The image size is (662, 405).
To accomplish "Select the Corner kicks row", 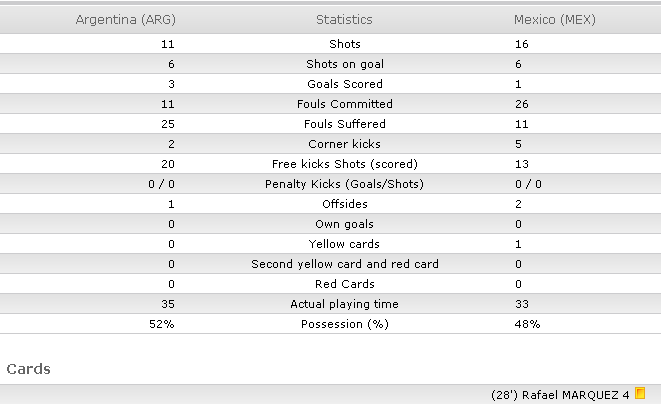I will pyautogui.click(x=331, y=144).
